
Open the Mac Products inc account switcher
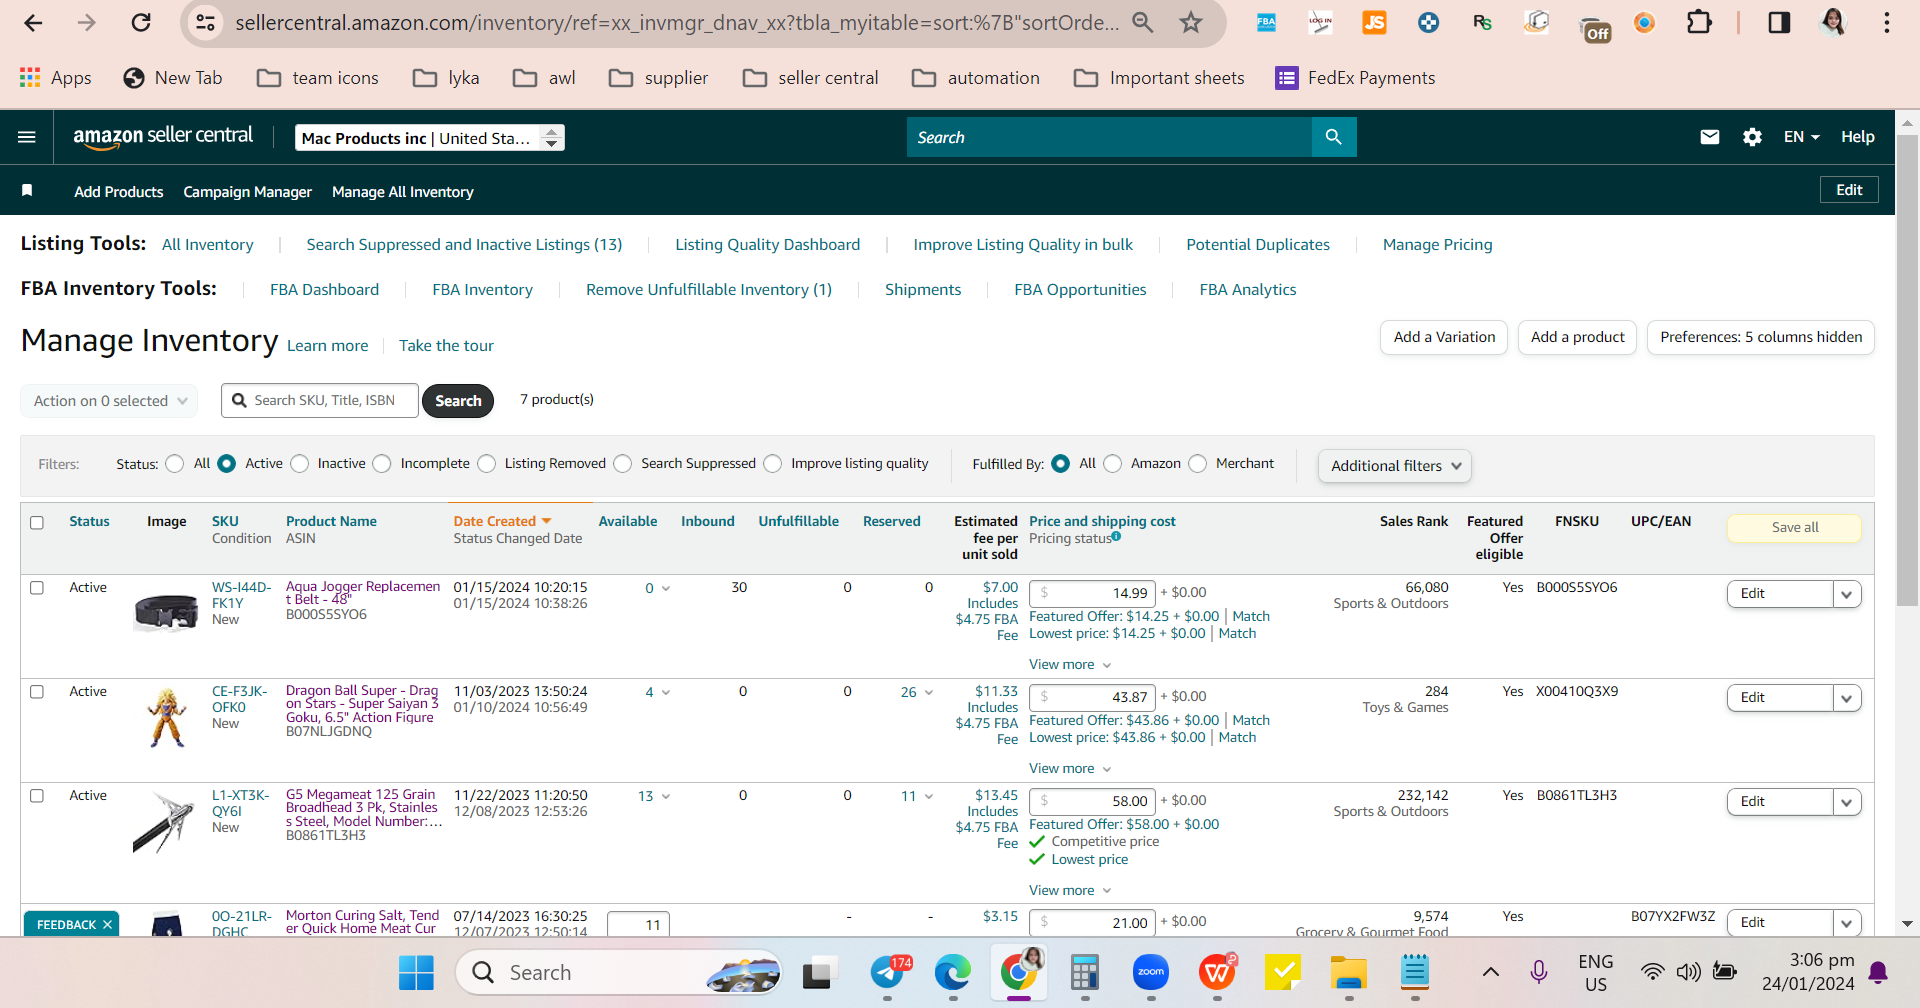click(430, 138)
